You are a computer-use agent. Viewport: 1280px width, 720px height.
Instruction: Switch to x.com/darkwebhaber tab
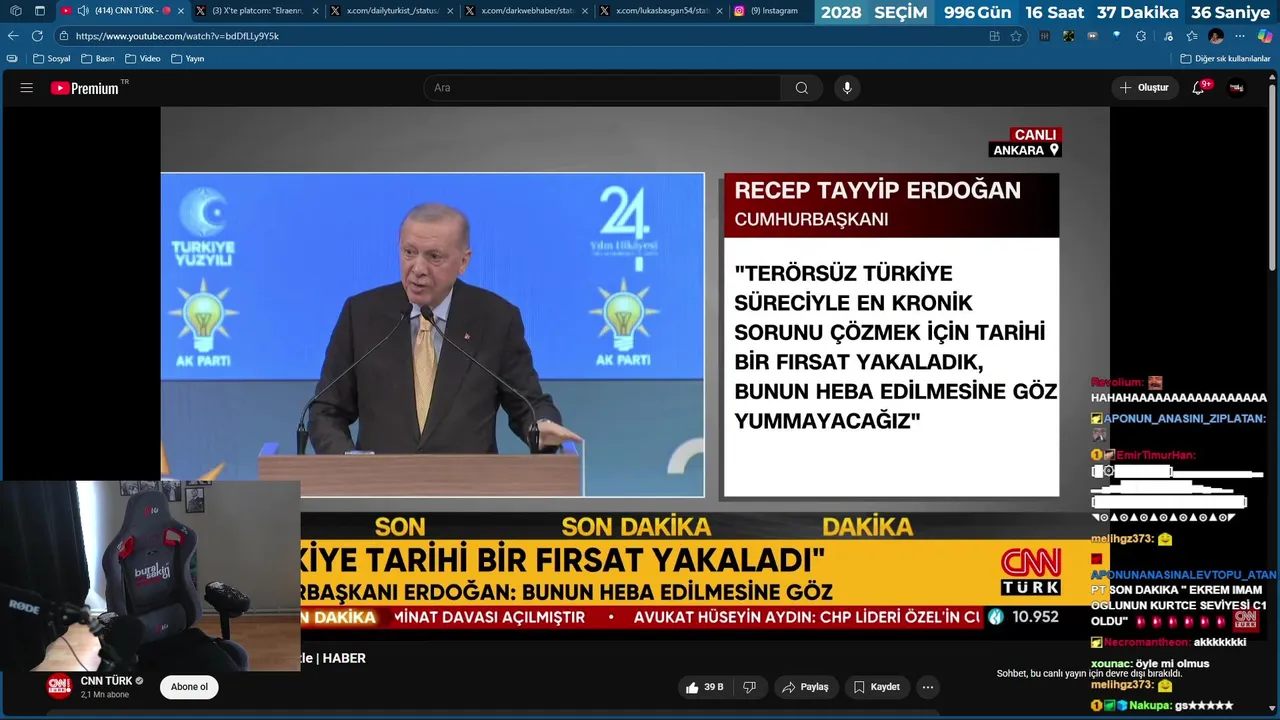click(x=527, y=11)
